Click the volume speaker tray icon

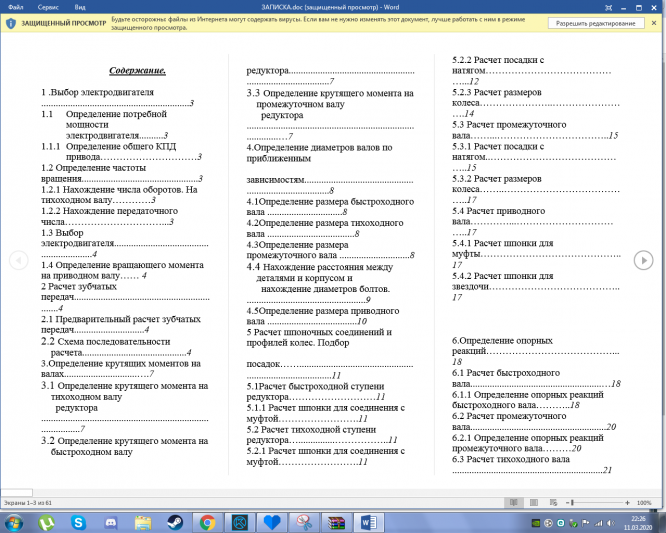point(611,523)
